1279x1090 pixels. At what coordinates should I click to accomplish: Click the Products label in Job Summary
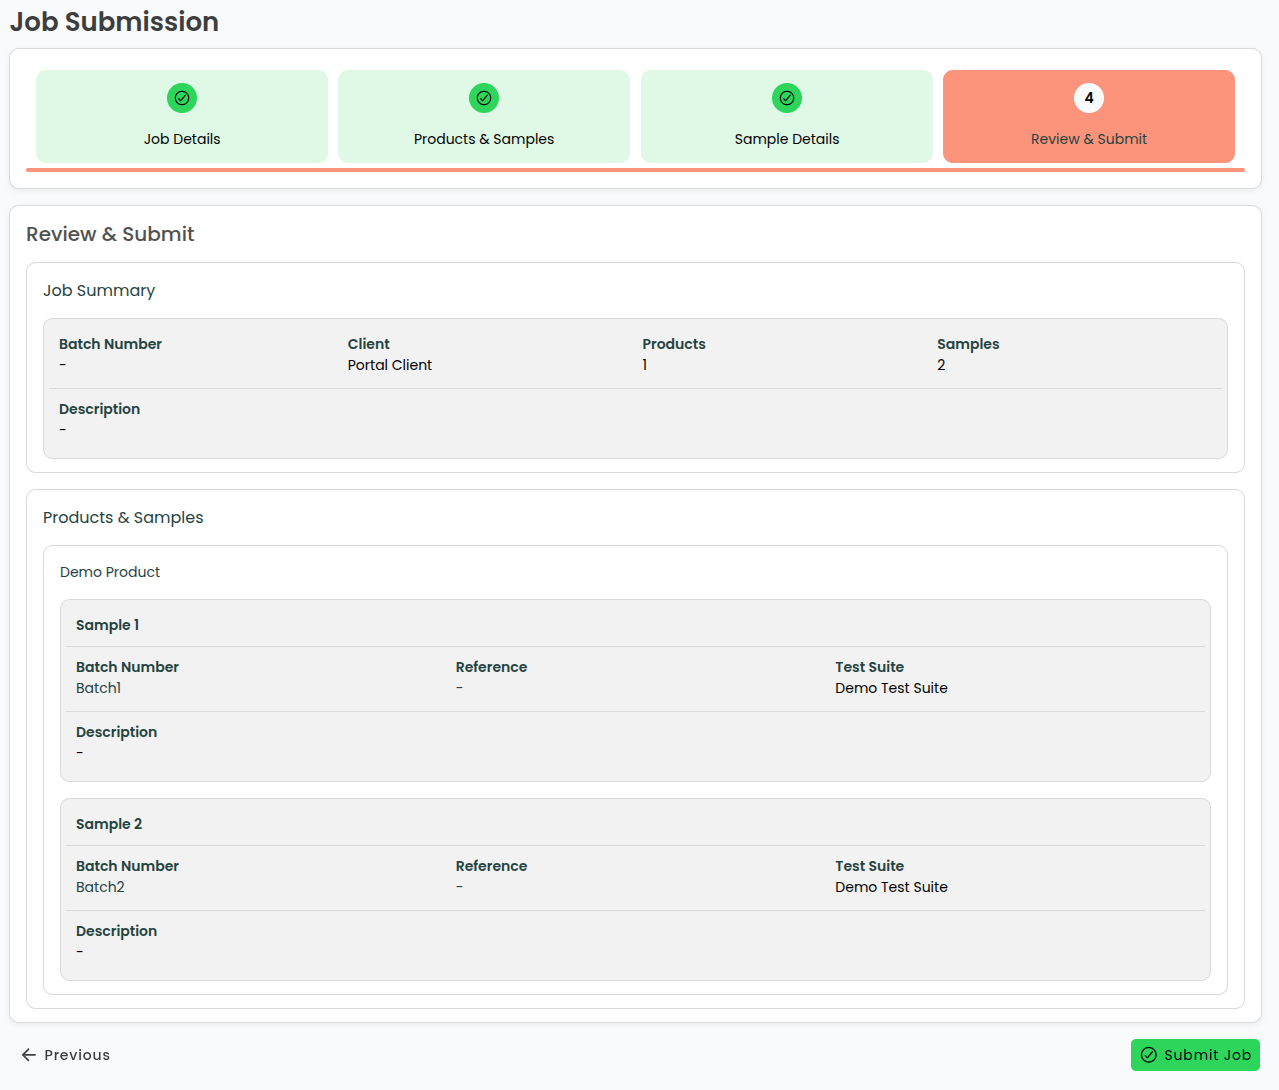[674, 344]
